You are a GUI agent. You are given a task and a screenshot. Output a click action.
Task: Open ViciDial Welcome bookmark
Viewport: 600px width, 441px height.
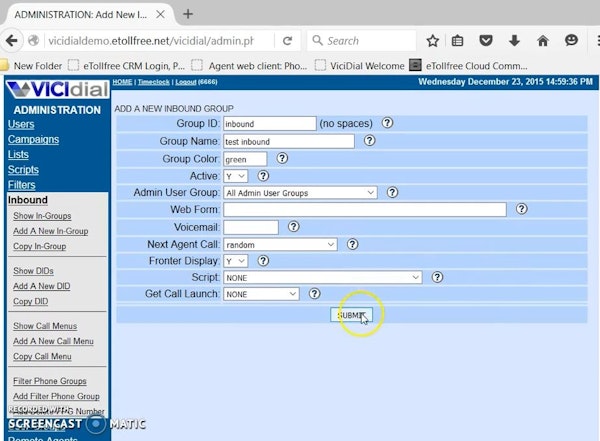(x=360, y=66)
